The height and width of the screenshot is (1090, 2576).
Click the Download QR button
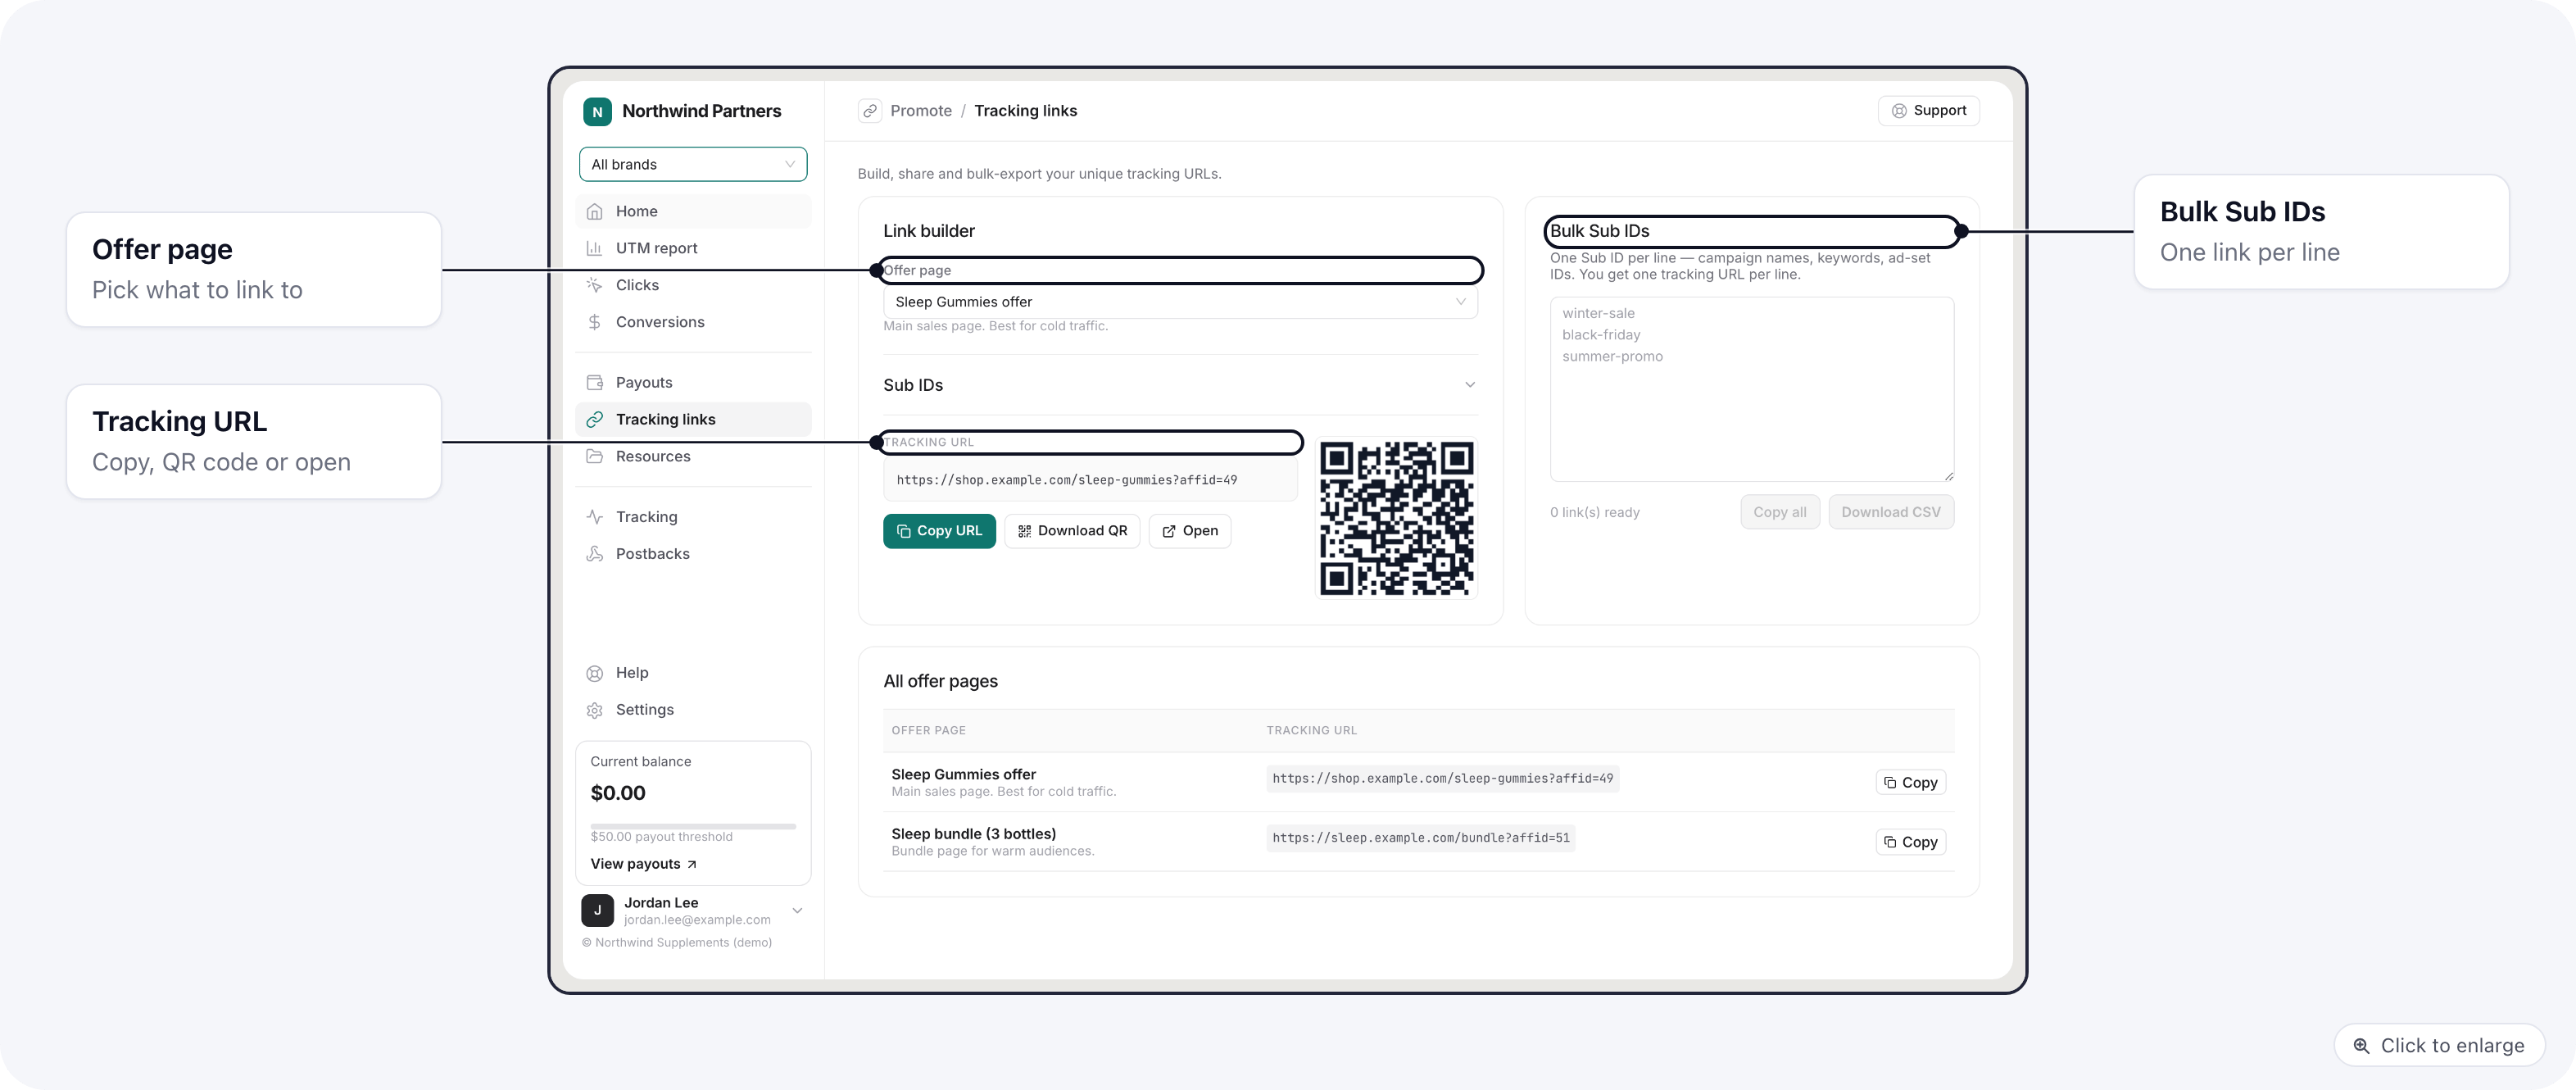(x=1072, y=531)
